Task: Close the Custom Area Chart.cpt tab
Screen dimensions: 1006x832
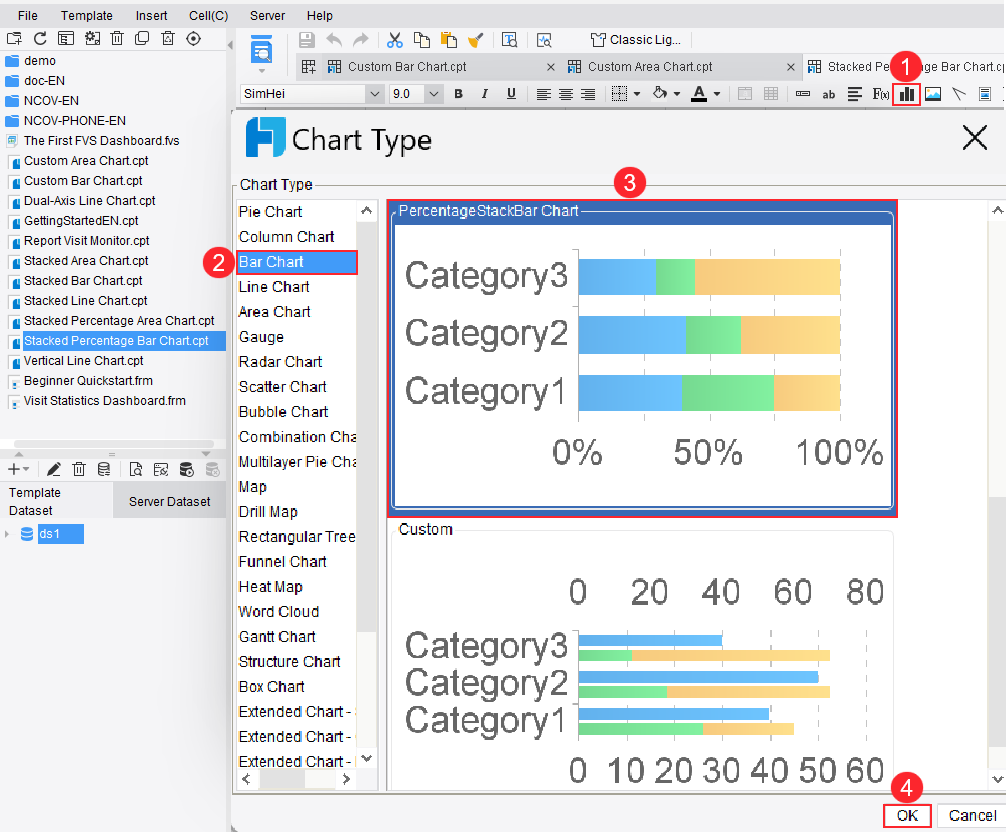Action: pos(790,67)
